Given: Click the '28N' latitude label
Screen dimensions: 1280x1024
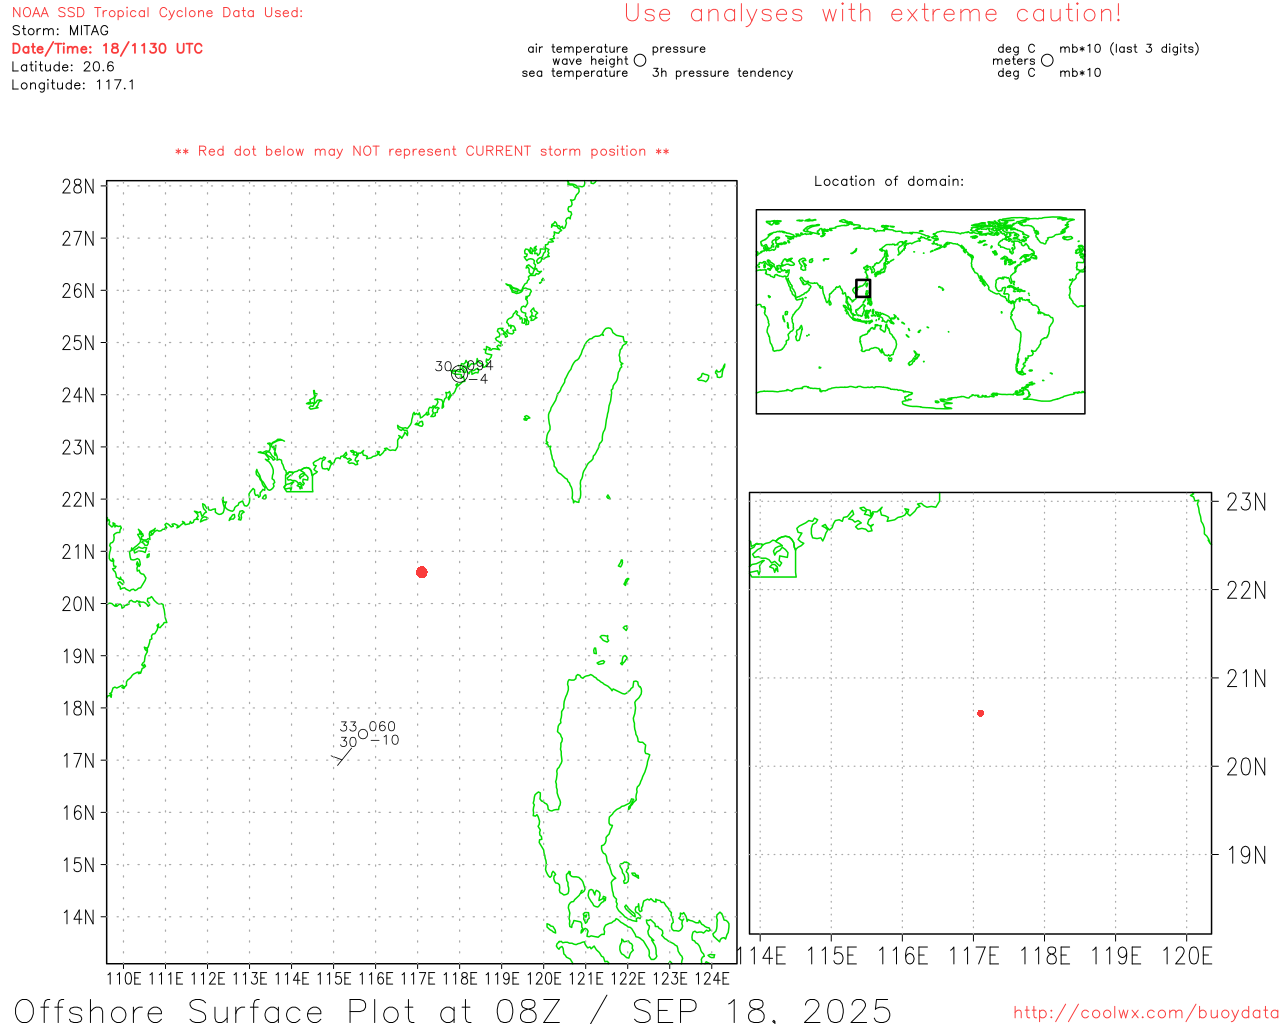Looking at the screenshot, I should coord(79,187).
